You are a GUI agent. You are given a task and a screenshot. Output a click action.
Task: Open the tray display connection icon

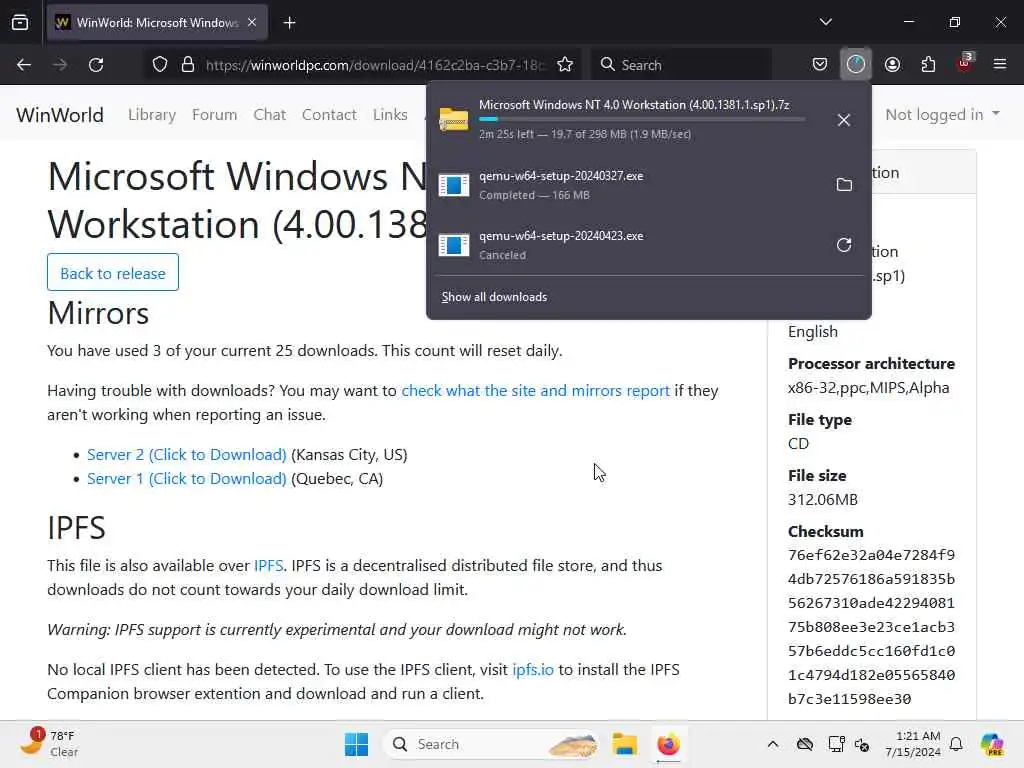pyautogui.click(x=836, y=744)
